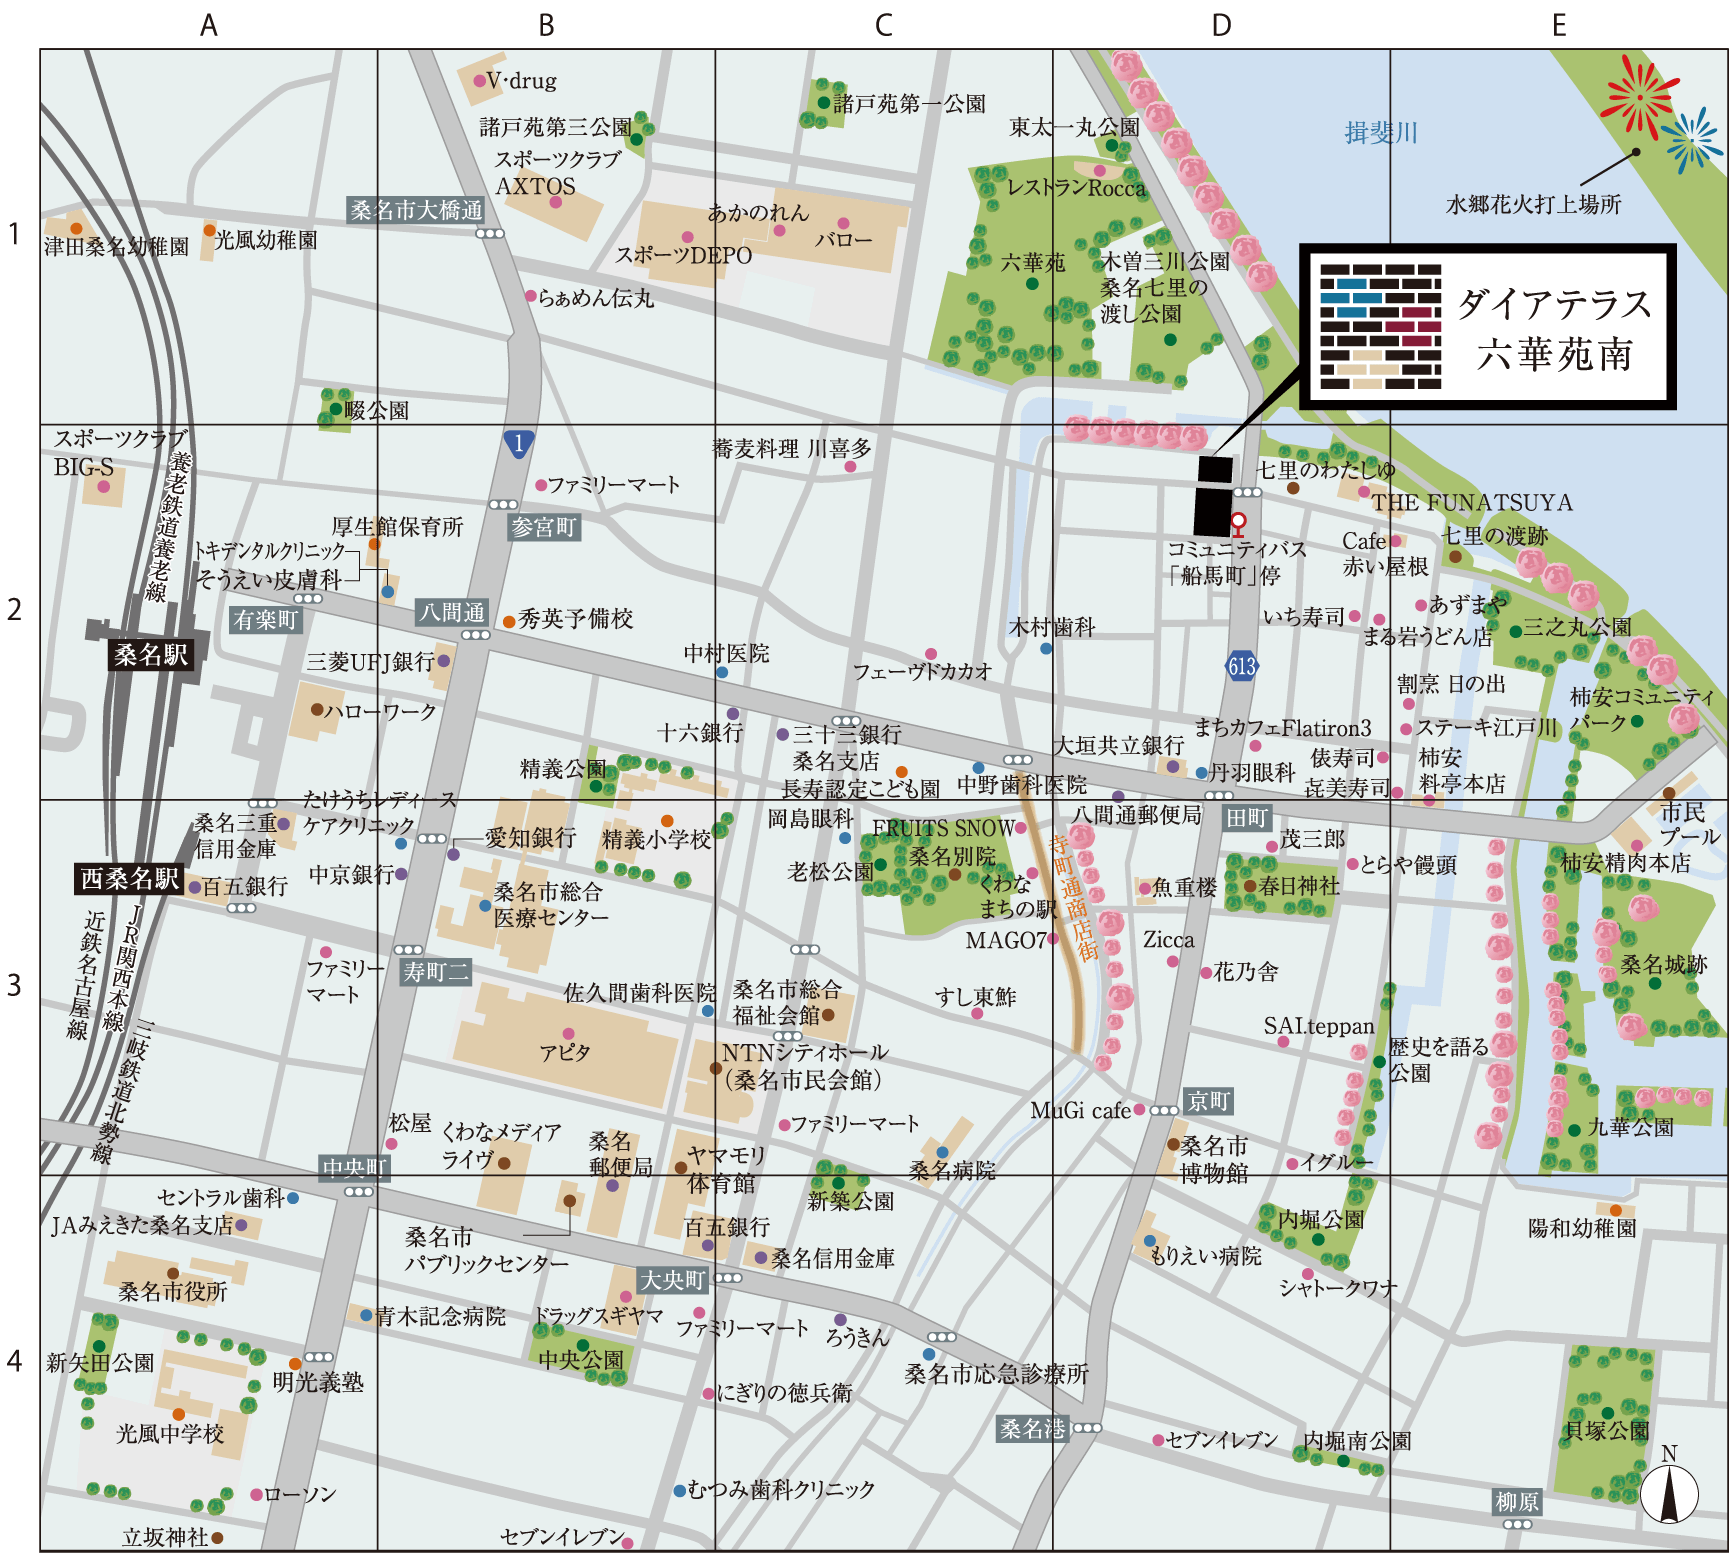Click the 貝塚公園 park label

click(x=1606, y=1430)
